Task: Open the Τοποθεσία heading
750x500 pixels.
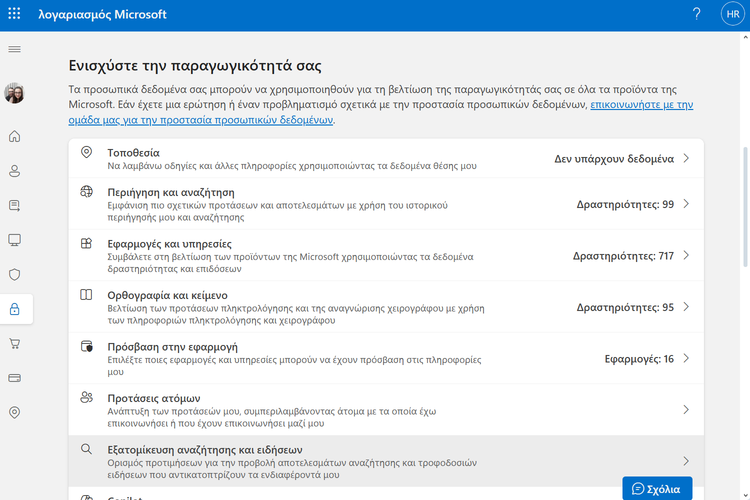Action: [x=133, y=153]
